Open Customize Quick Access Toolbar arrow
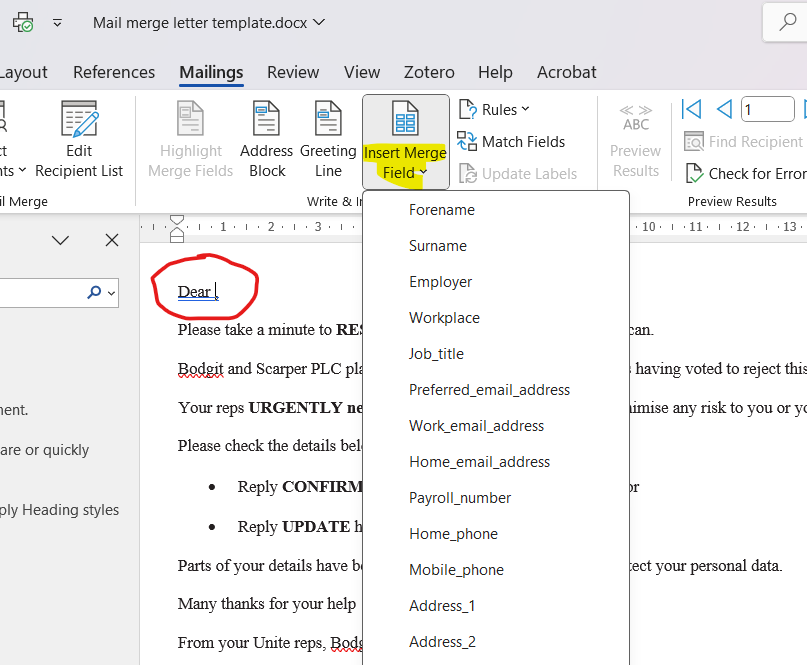The image size is (807, 665). click(57, 23)
